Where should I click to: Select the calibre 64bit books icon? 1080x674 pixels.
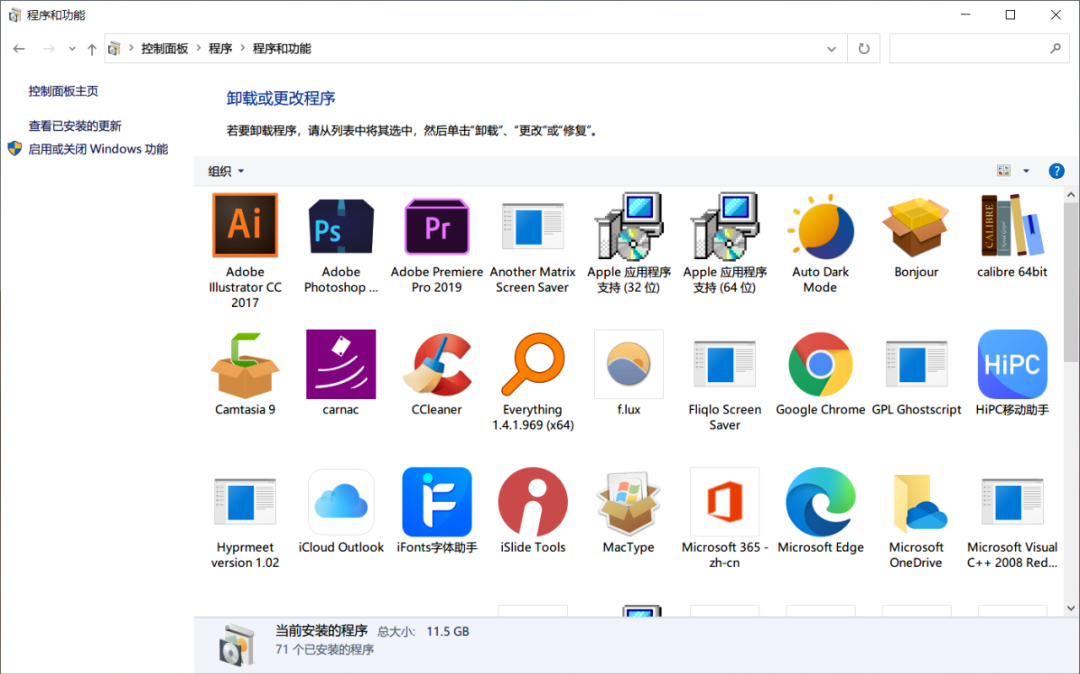click(1012, 226)
